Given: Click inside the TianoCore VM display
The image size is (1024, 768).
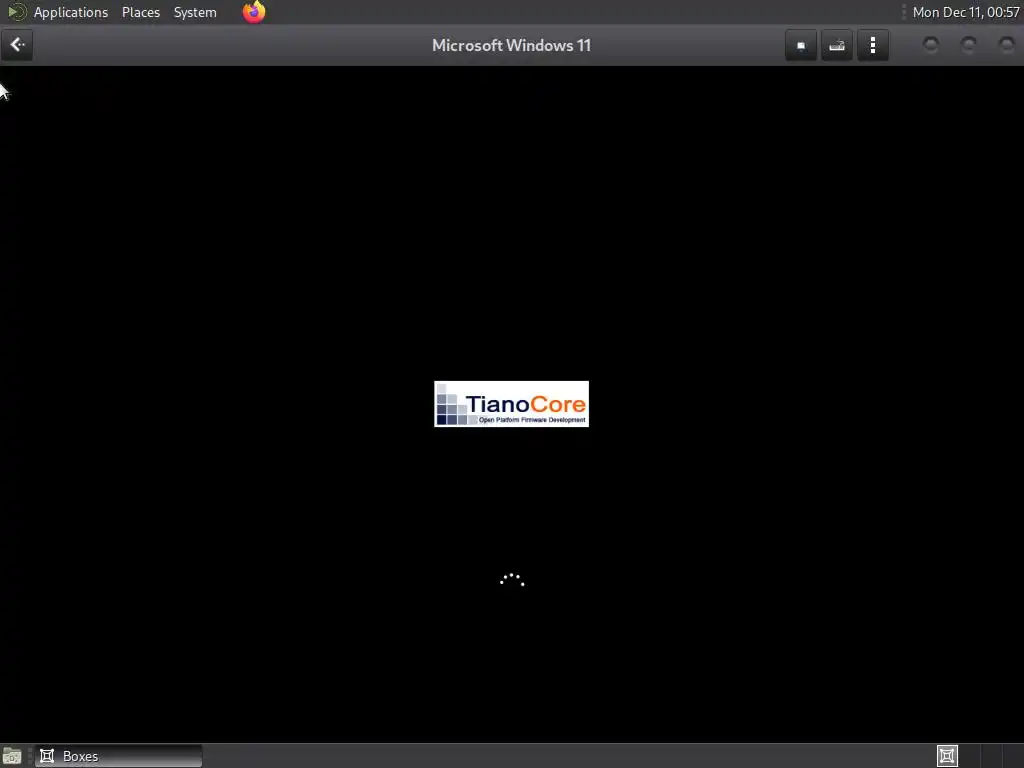Looking at the screenshot, I should click(x=511, y=404).
